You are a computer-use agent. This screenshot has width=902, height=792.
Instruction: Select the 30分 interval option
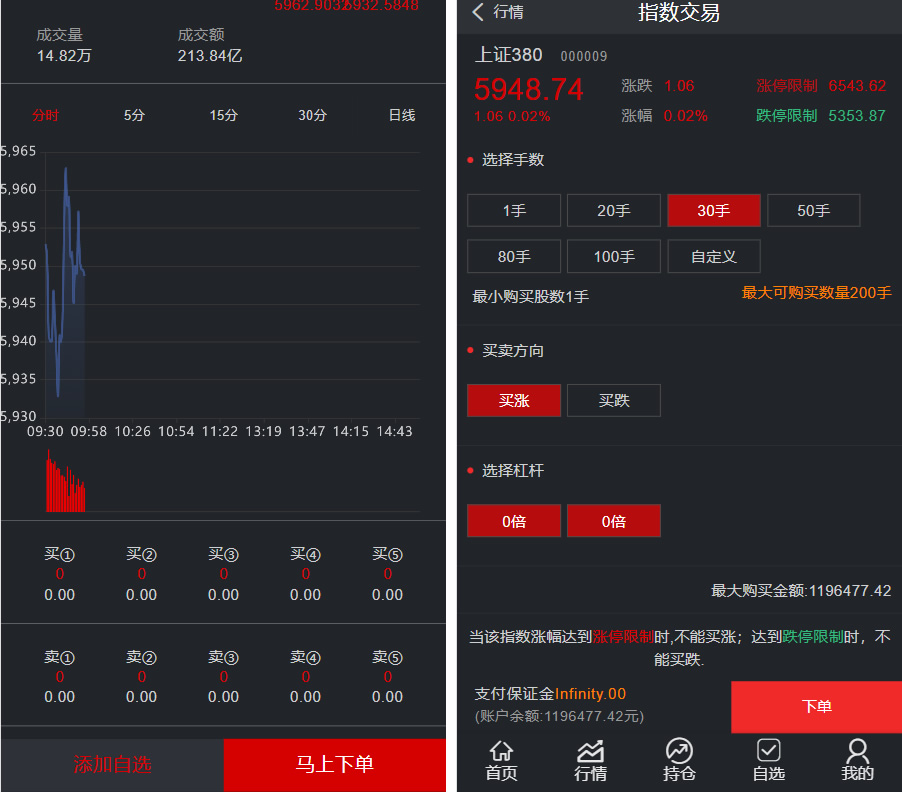tap(311, 115)
